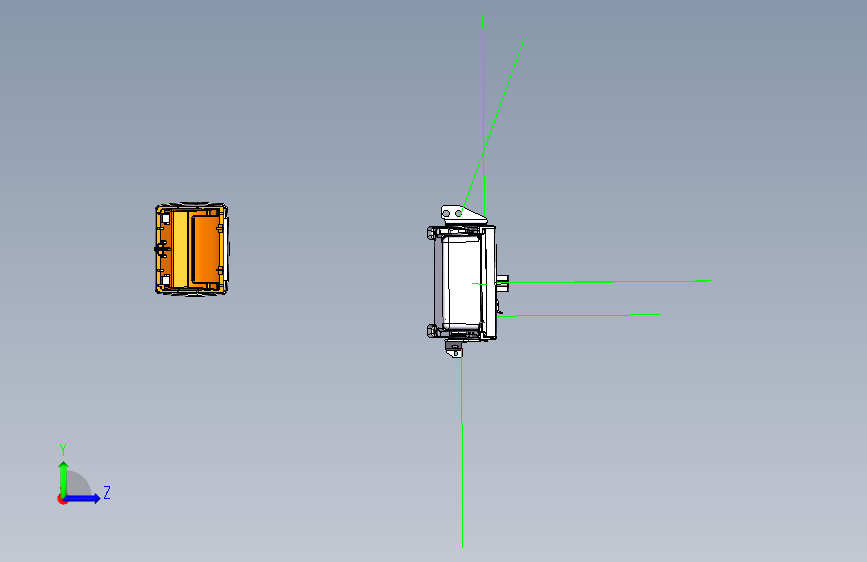Image resolution: width=867 pixels, height=562 pixels.
Task: Click the coordinate triad's green Y axis arrow
Action: [x=64, y=479]
